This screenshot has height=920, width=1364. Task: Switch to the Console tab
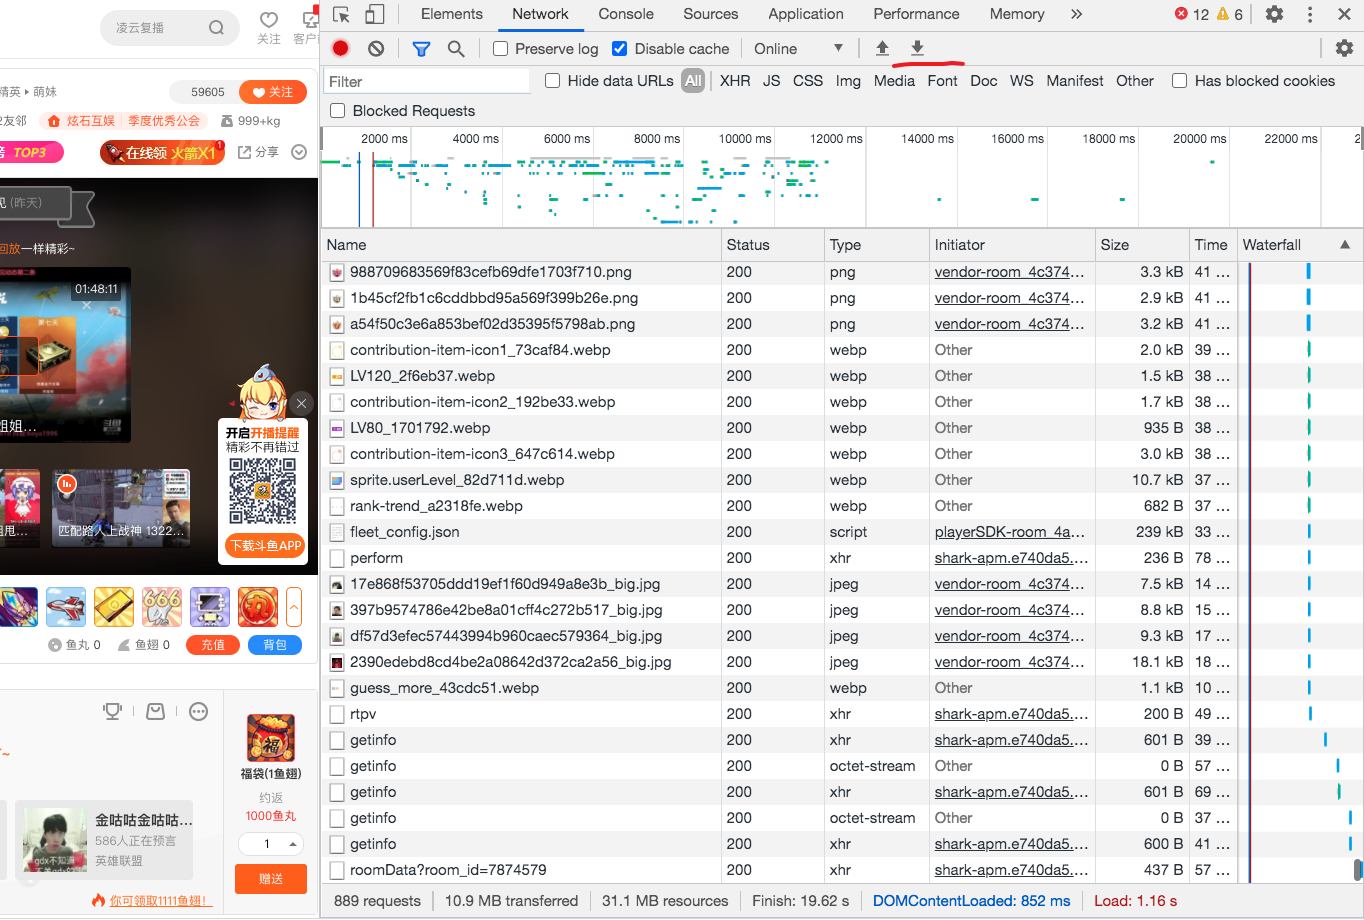626,14
